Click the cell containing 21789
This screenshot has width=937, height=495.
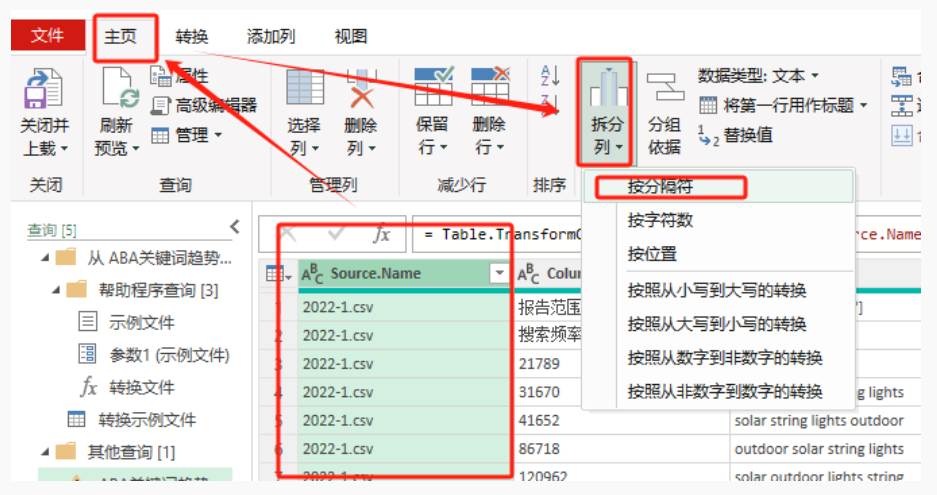tap(620, 363)
